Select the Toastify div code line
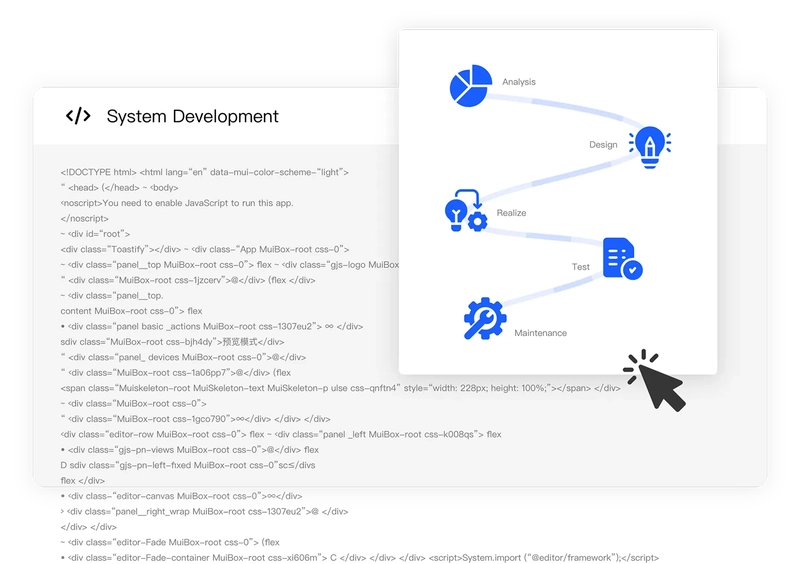The image size is (800, 564). [204, 249]
